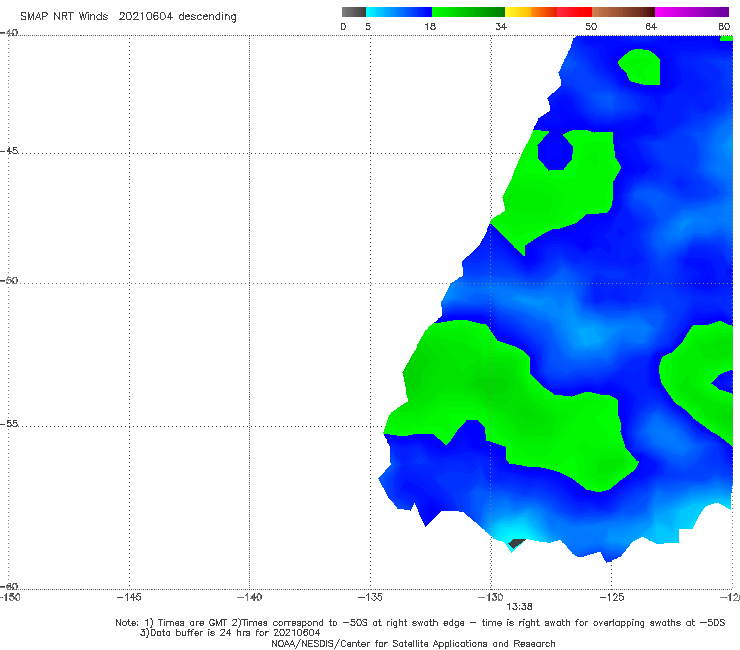740x650 pixels.
Task: Click the magenta 64-80 color bar segment
Action: (692, 12)
